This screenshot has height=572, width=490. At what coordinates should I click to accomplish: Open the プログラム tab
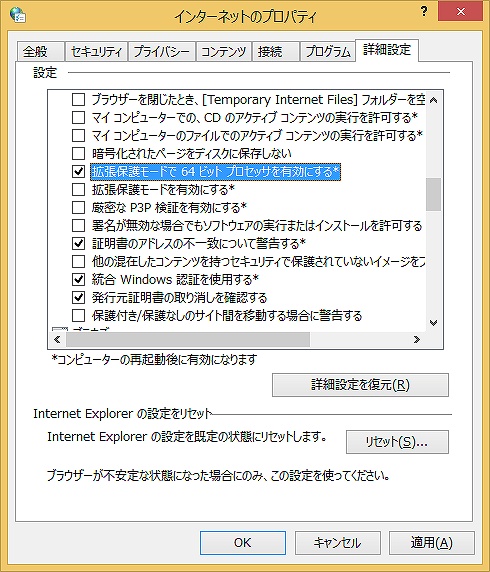328,51
